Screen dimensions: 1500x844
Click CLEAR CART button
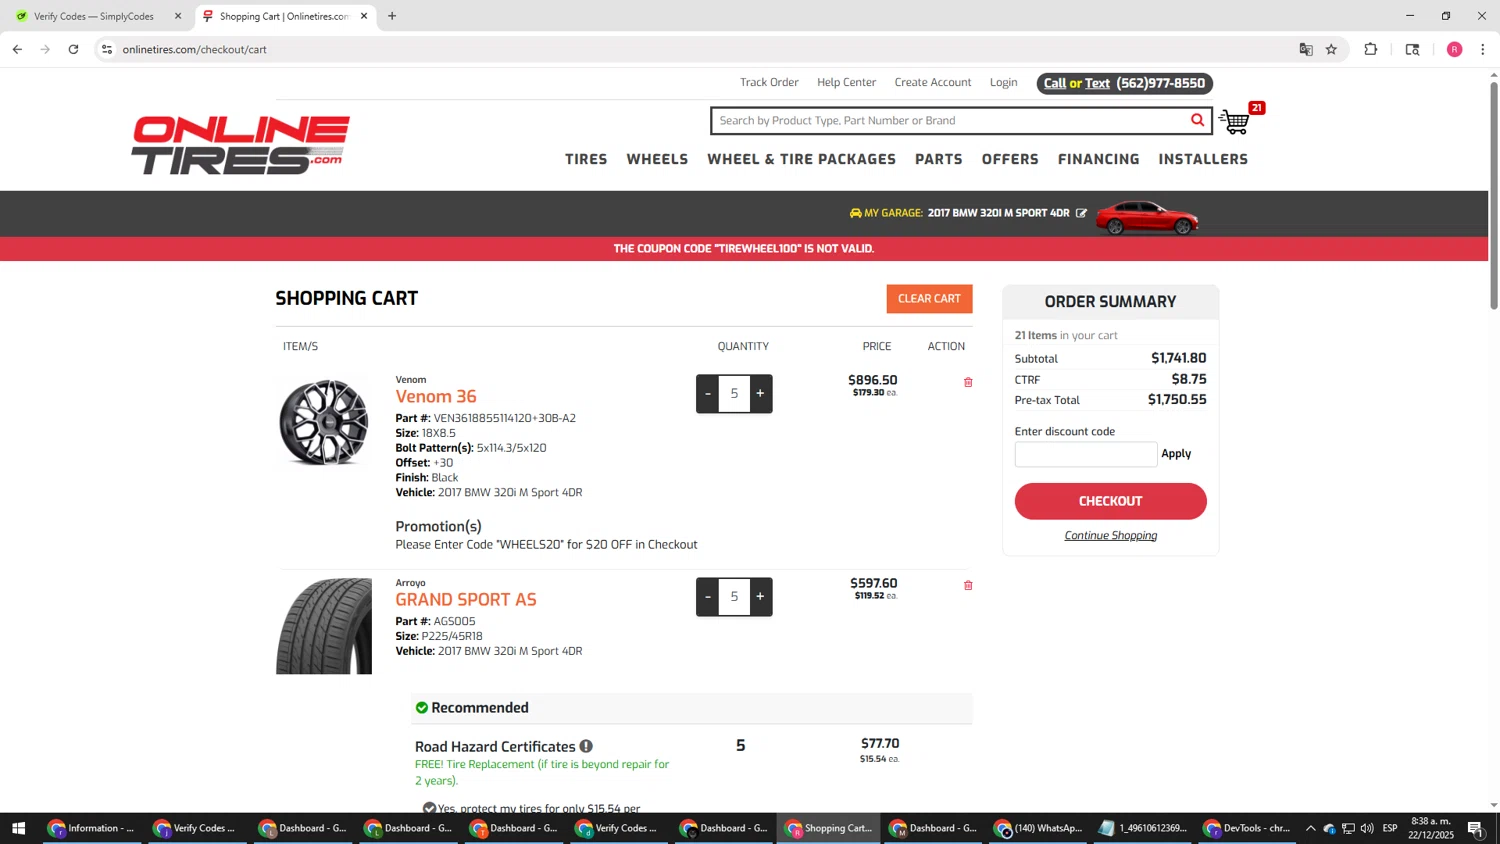coord(929,299)
